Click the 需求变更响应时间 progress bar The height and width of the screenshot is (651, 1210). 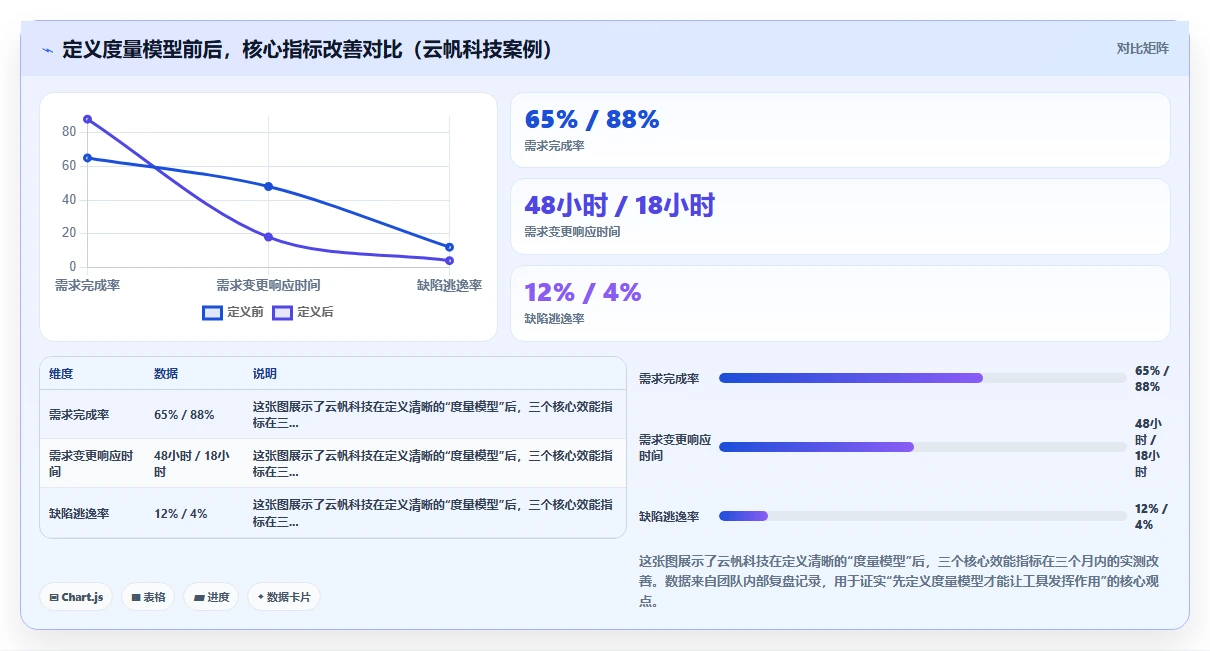(923, 447)
